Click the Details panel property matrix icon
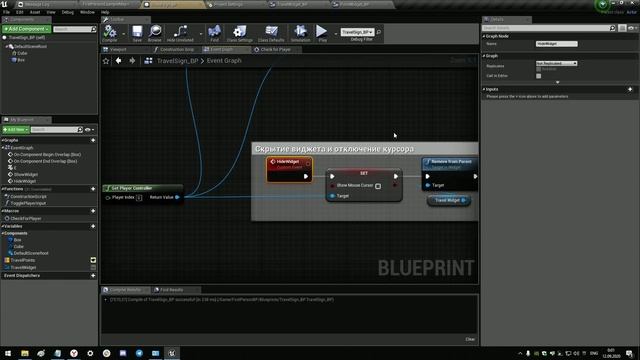Screen dimensions: 640x360 point(622,28)
